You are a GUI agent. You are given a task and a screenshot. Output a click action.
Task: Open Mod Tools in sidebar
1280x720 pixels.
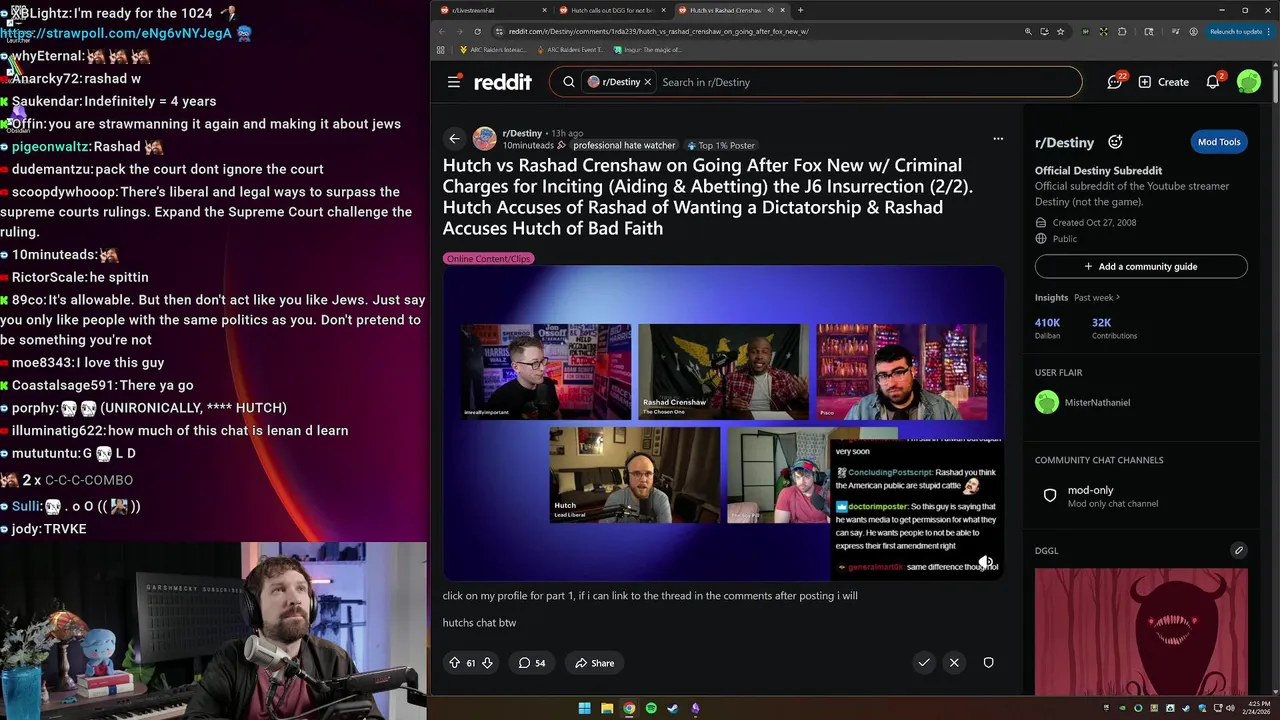tap(1219, 142)
